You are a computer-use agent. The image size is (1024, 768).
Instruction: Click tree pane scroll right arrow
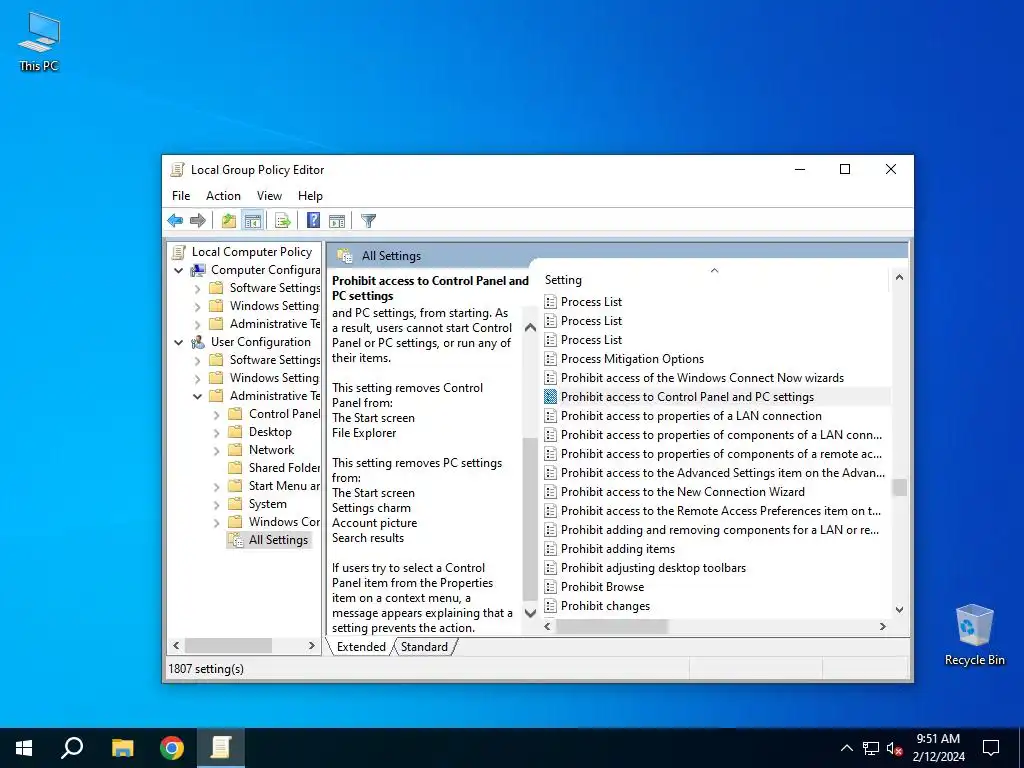[312, 646]
